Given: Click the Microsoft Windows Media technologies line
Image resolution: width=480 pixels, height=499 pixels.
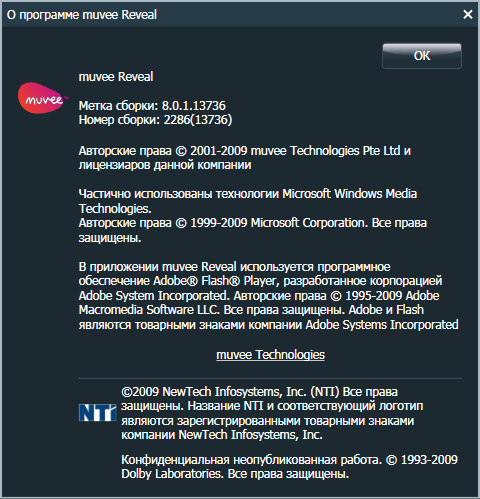Looking at the screenshot, I should click(248, 194).
